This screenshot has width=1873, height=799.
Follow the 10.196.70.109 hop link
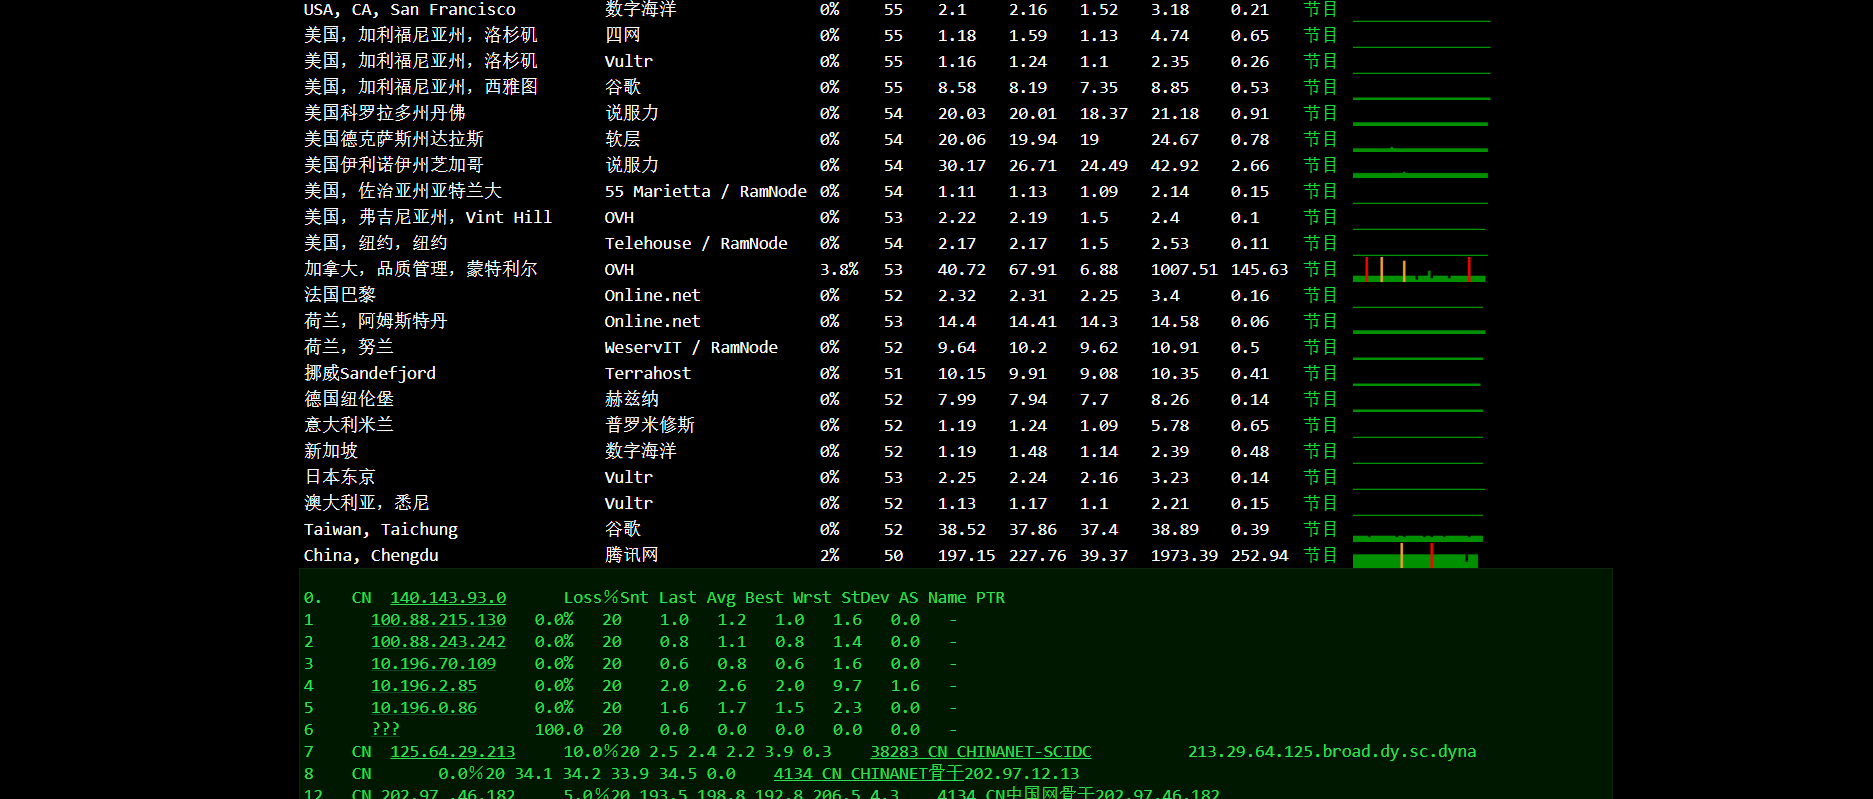[x=433, y=663]
